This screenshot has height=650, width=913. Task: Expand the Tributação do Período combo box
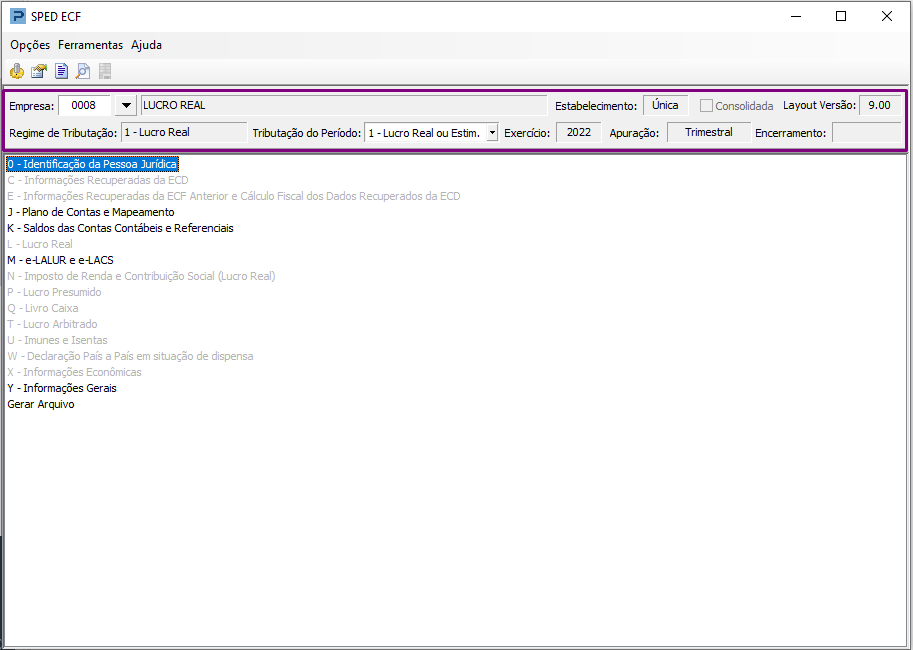click(493, 133)
